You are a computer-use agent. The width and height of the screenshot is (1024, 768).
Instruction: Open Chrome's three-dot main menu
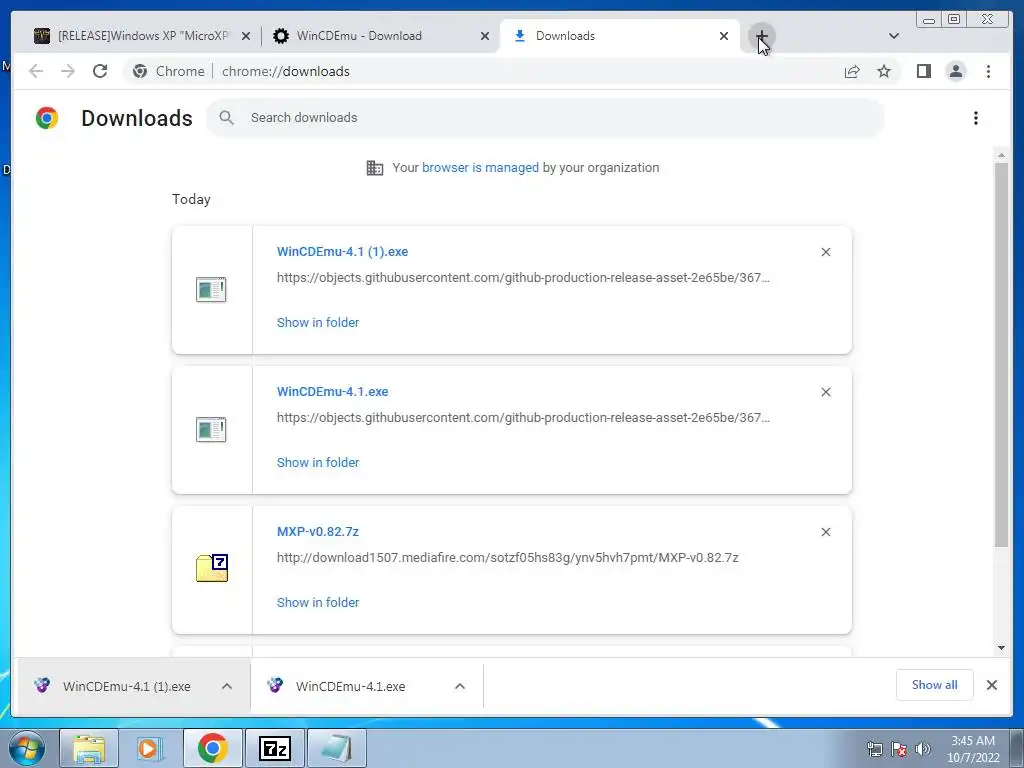[x=988, y=71]
